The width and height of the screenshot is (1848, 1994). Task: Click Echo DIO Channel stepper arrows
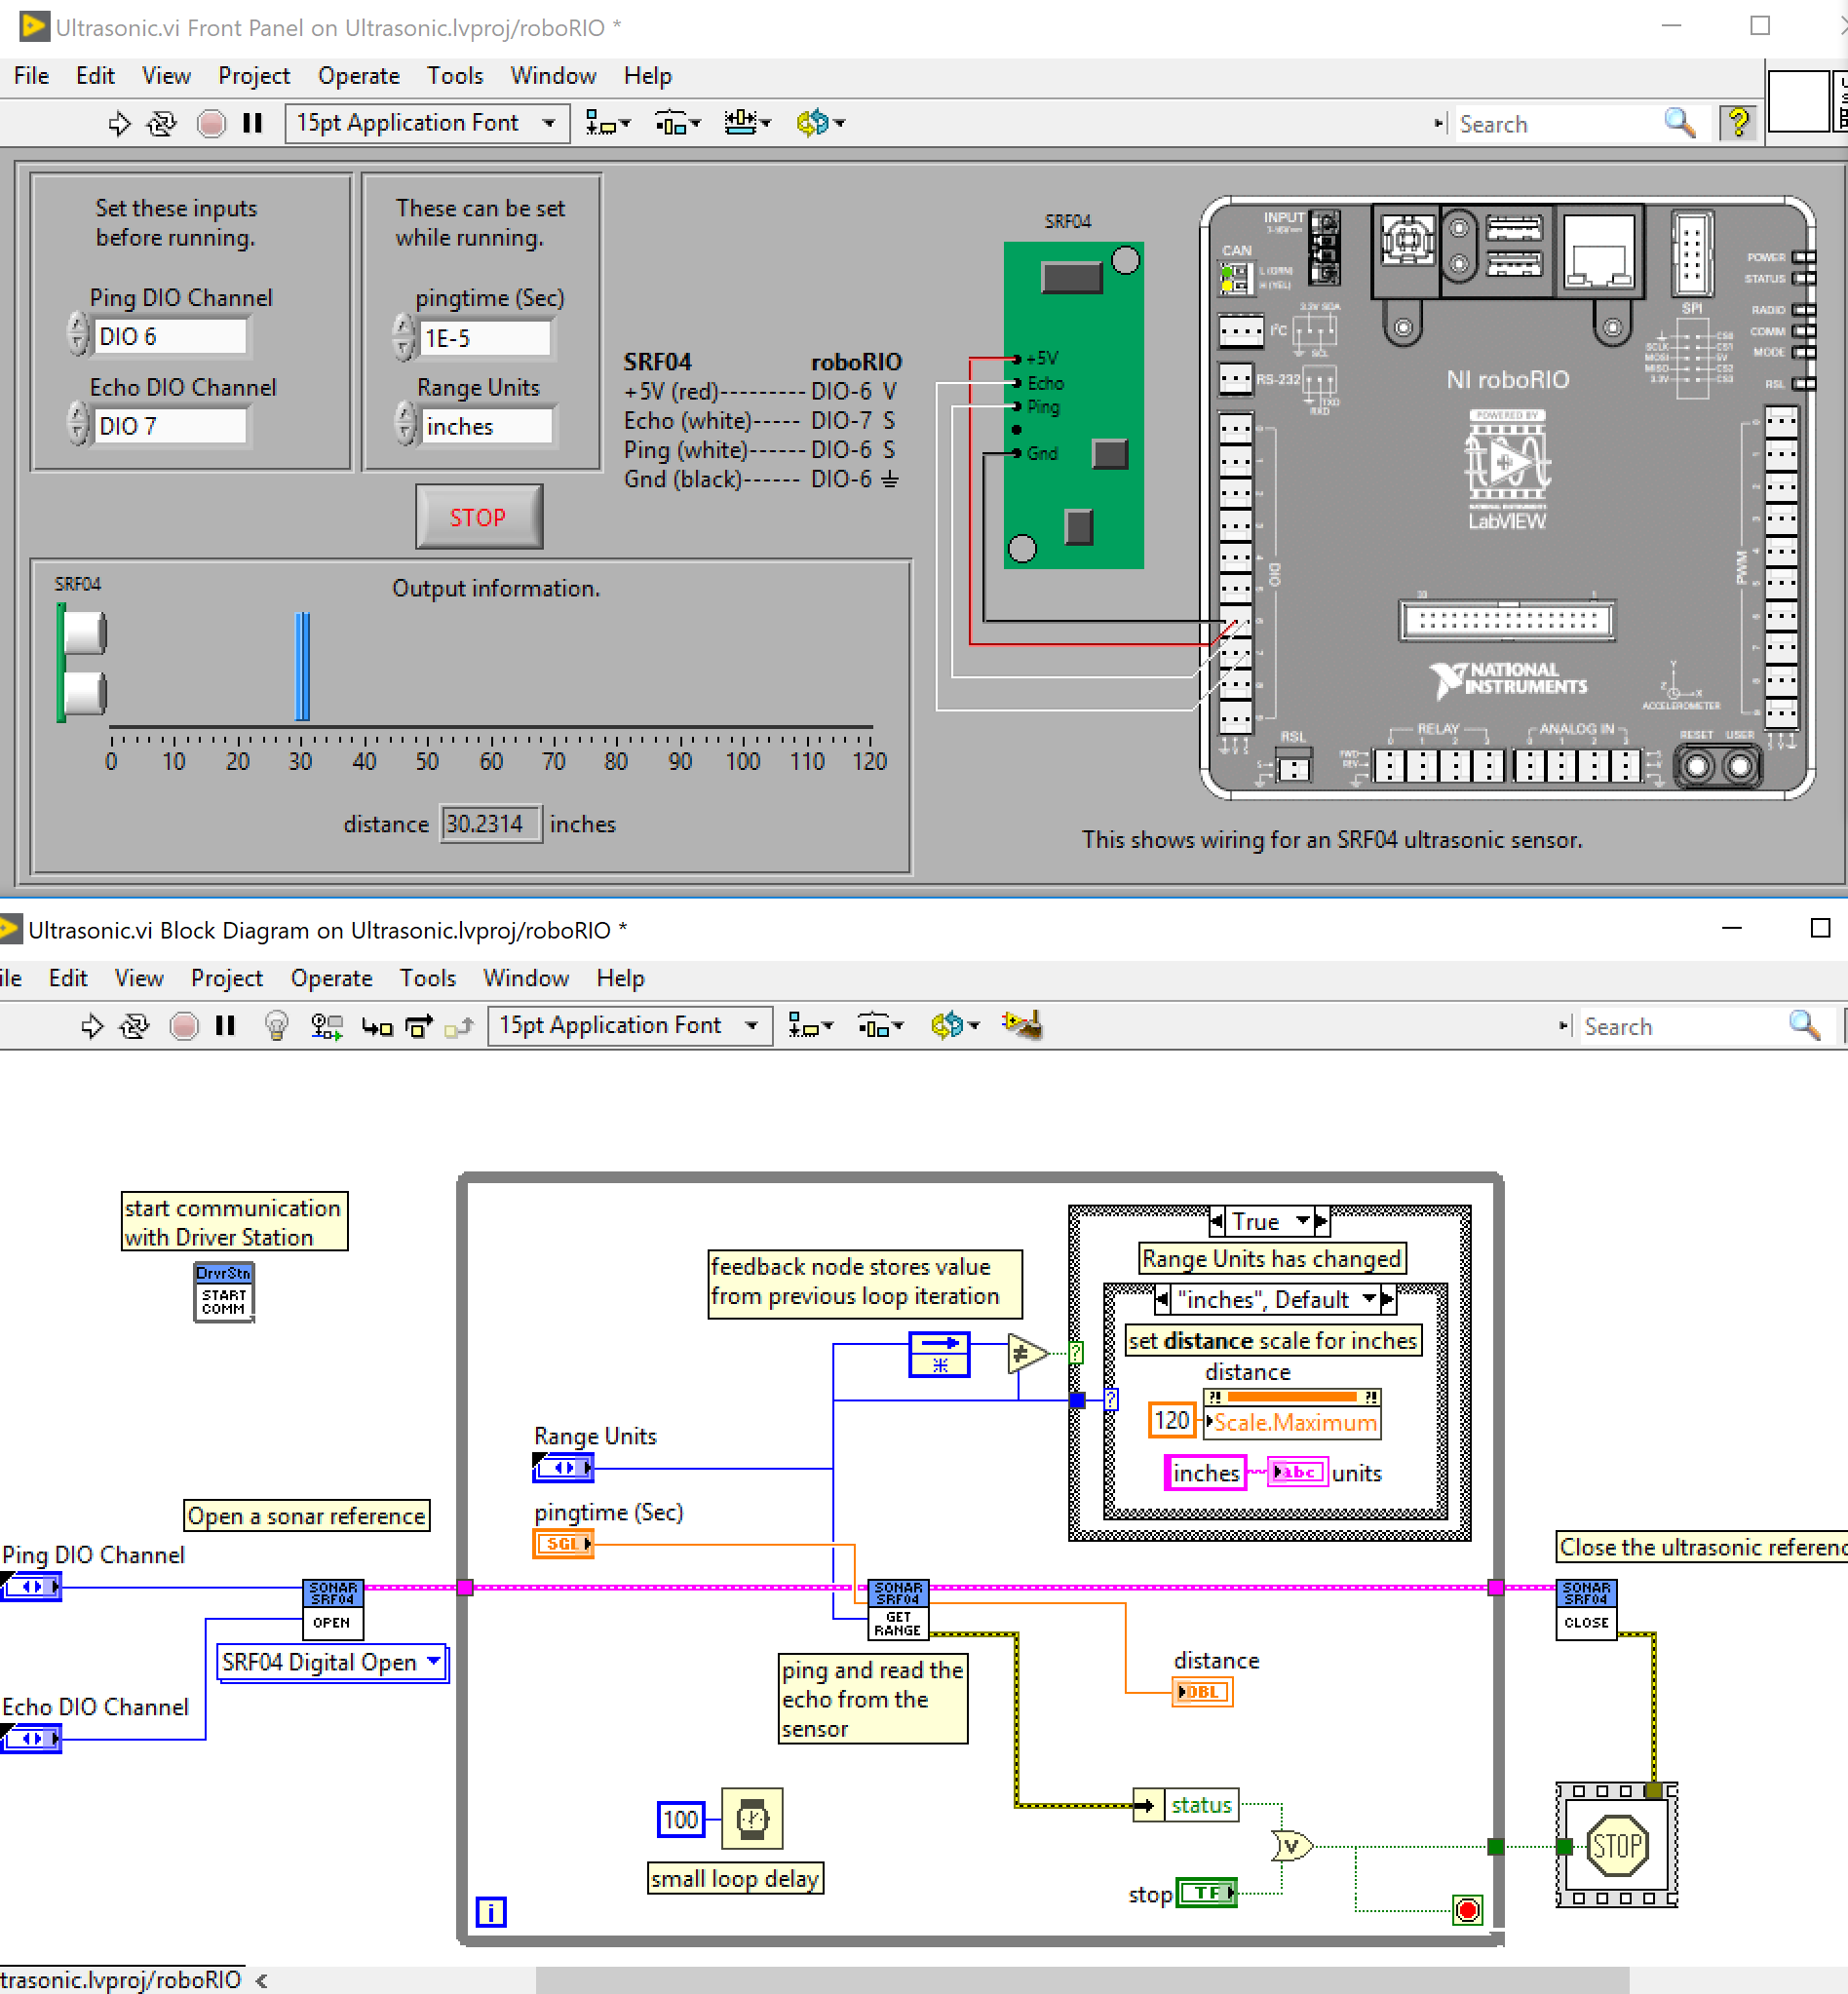(78, 423)
